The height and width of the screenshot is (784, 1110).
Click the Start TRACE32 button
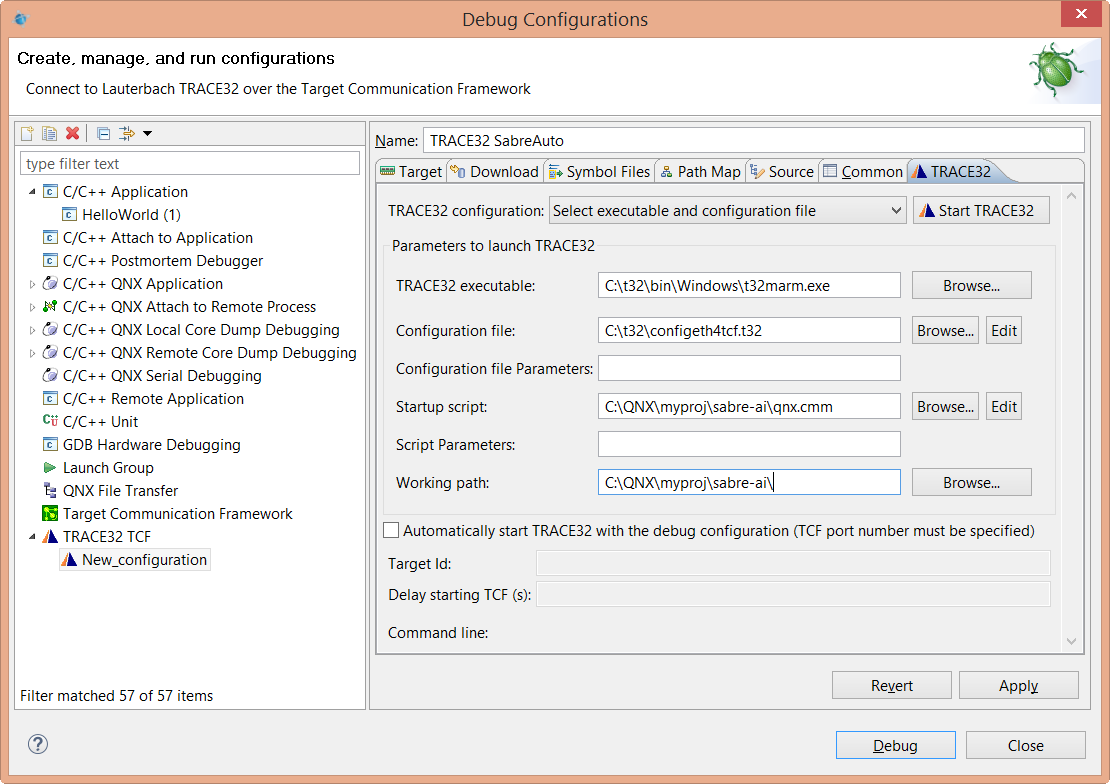981,210
